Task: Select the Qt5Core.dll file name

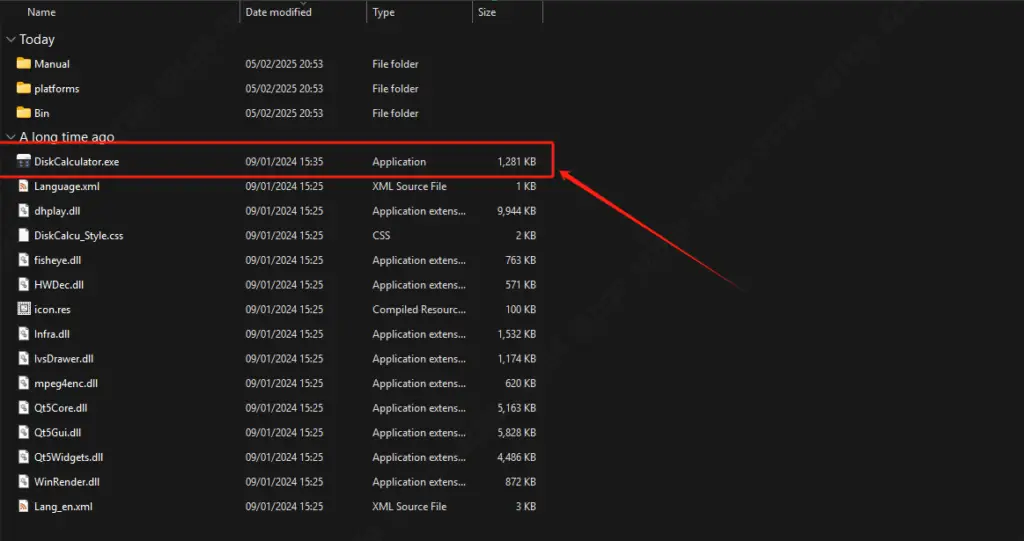Action: click(60, 408)
